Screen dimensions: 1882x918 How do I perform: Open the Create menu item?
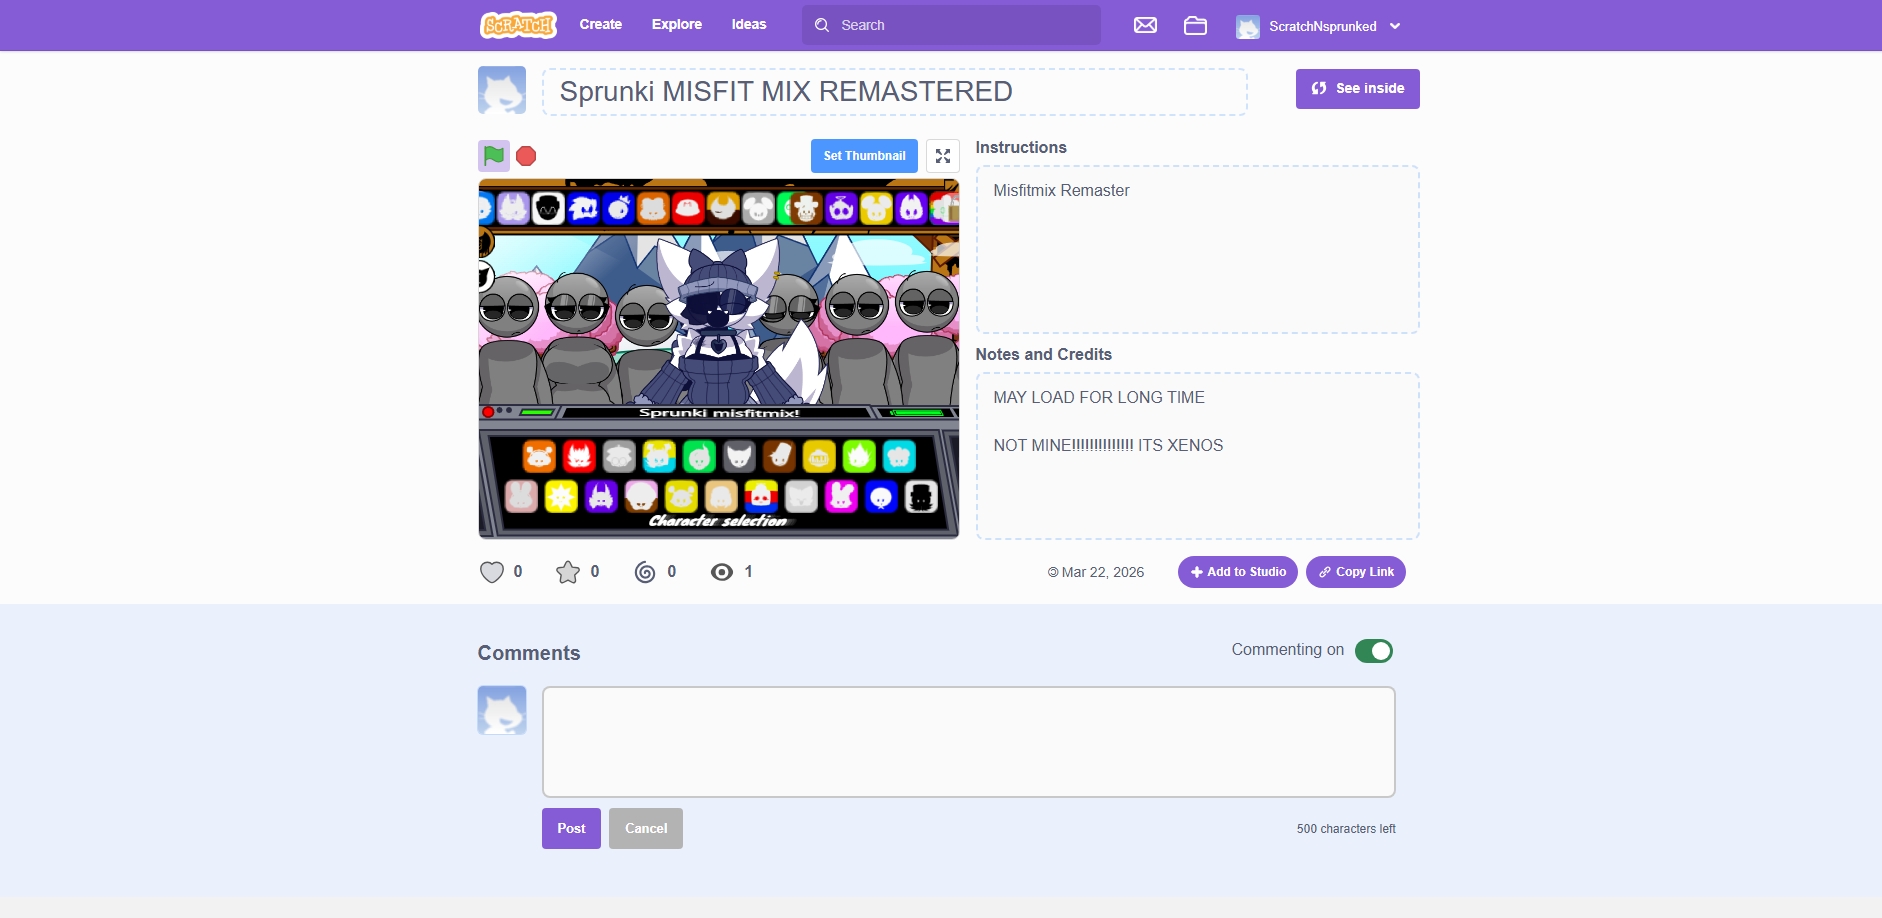point(601,25)
